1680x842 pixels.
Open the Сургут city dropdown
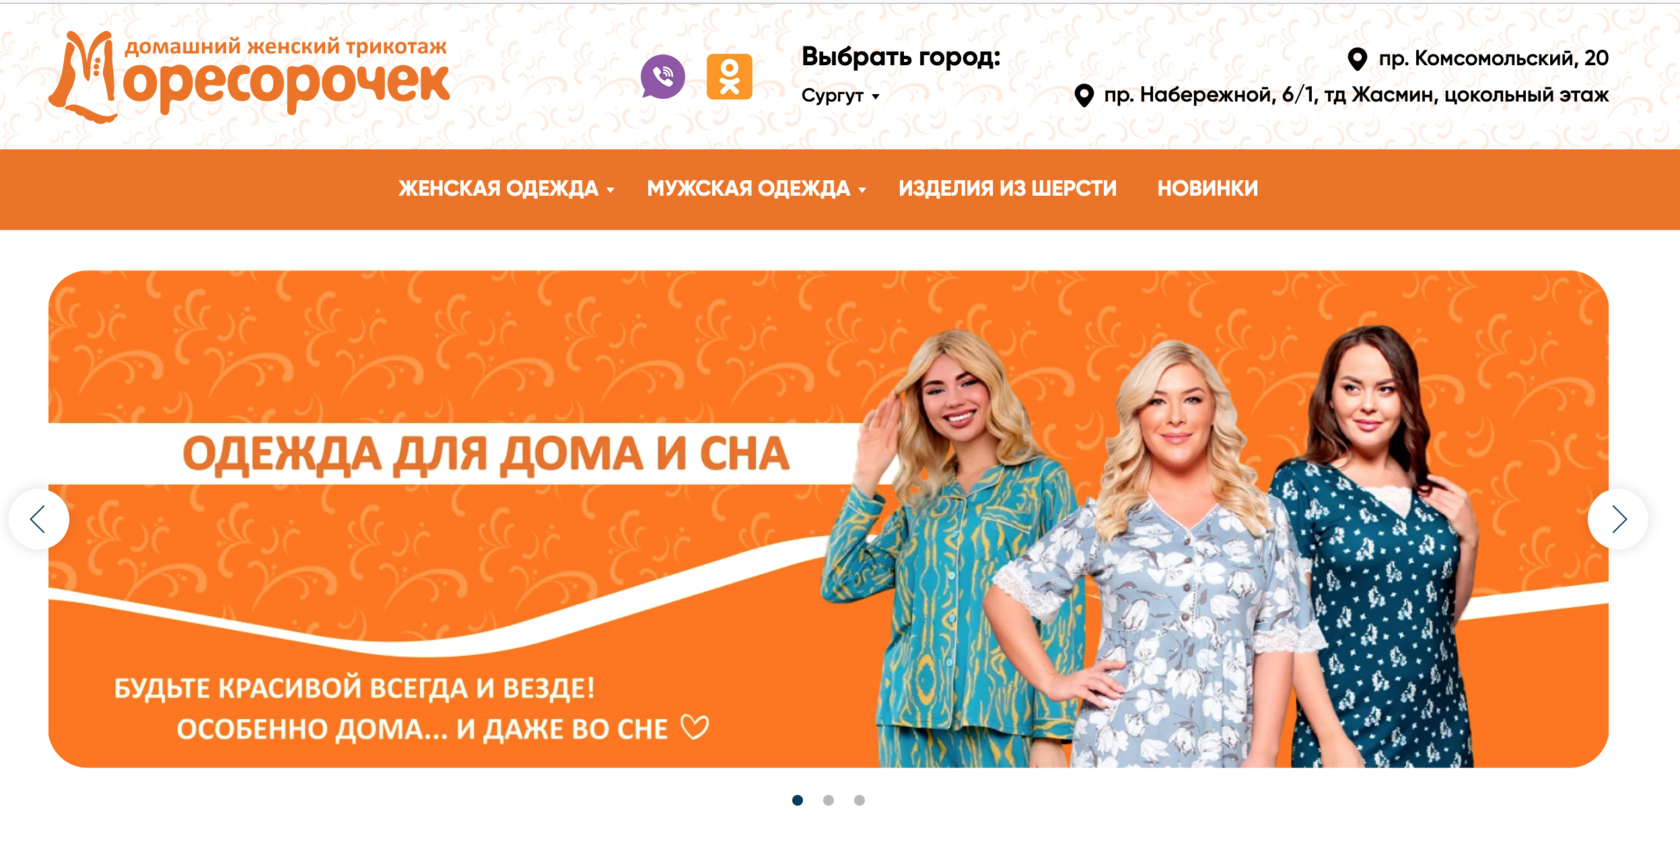coord(840,96)
